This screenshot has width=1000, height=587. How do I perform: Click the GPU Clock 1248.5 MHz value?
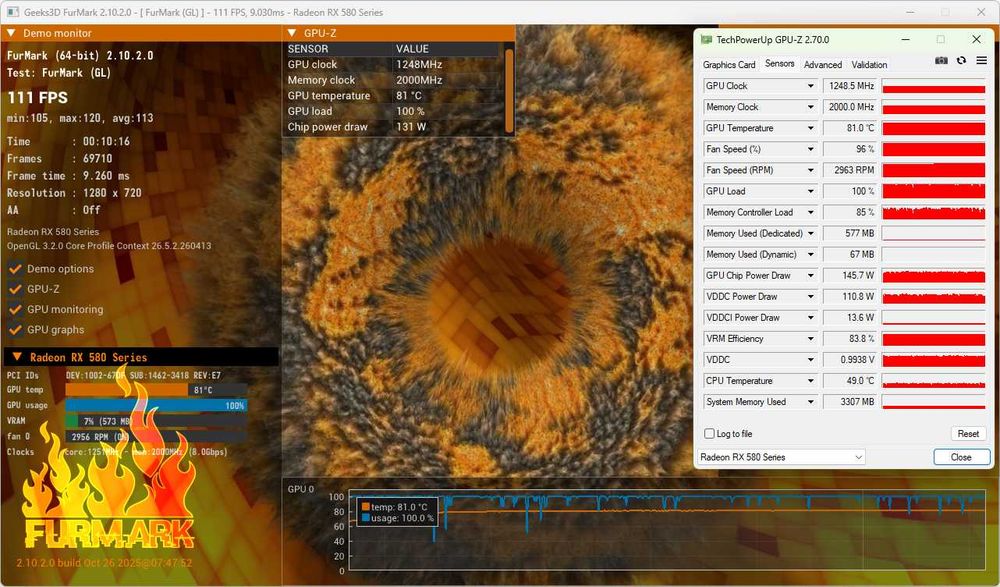[850, 85]
